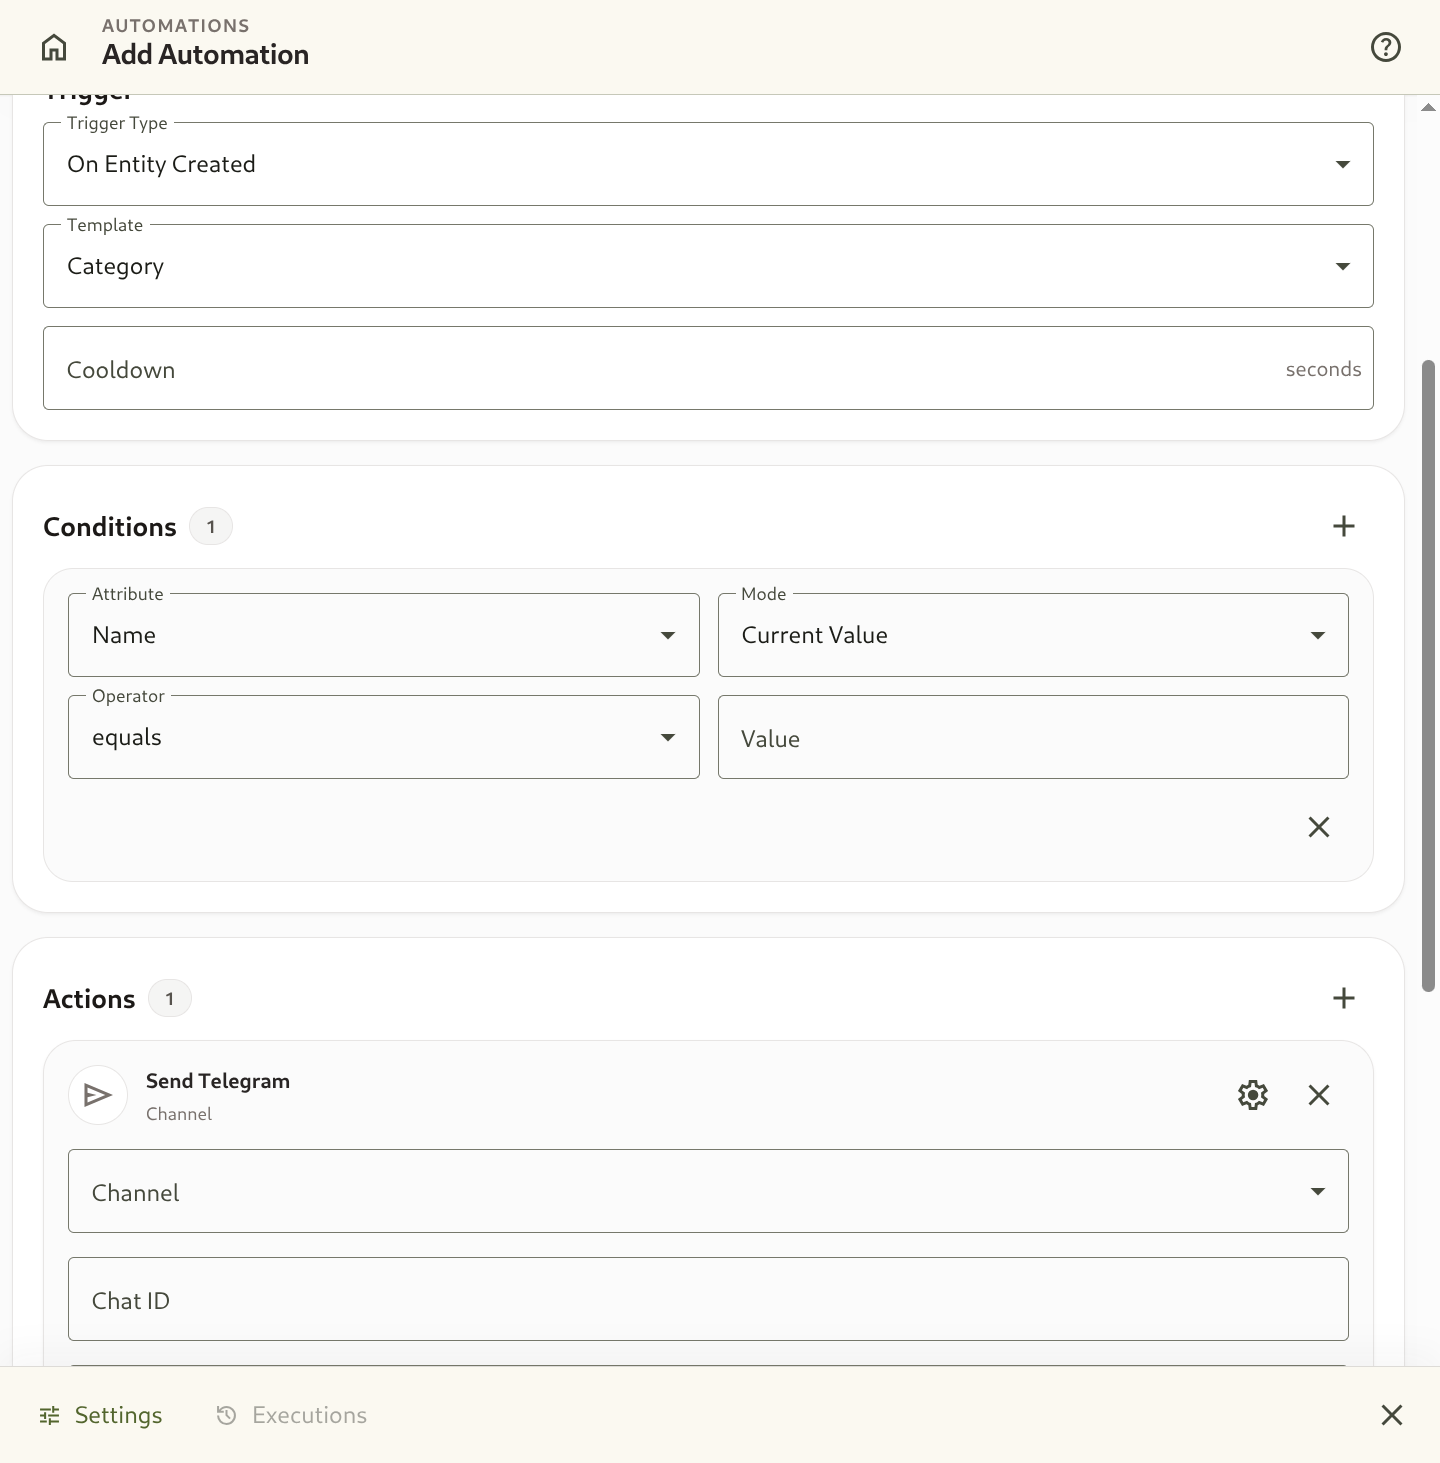Close the Add Automation panel
Screen dimensions: 1440x1463
1392,1415
